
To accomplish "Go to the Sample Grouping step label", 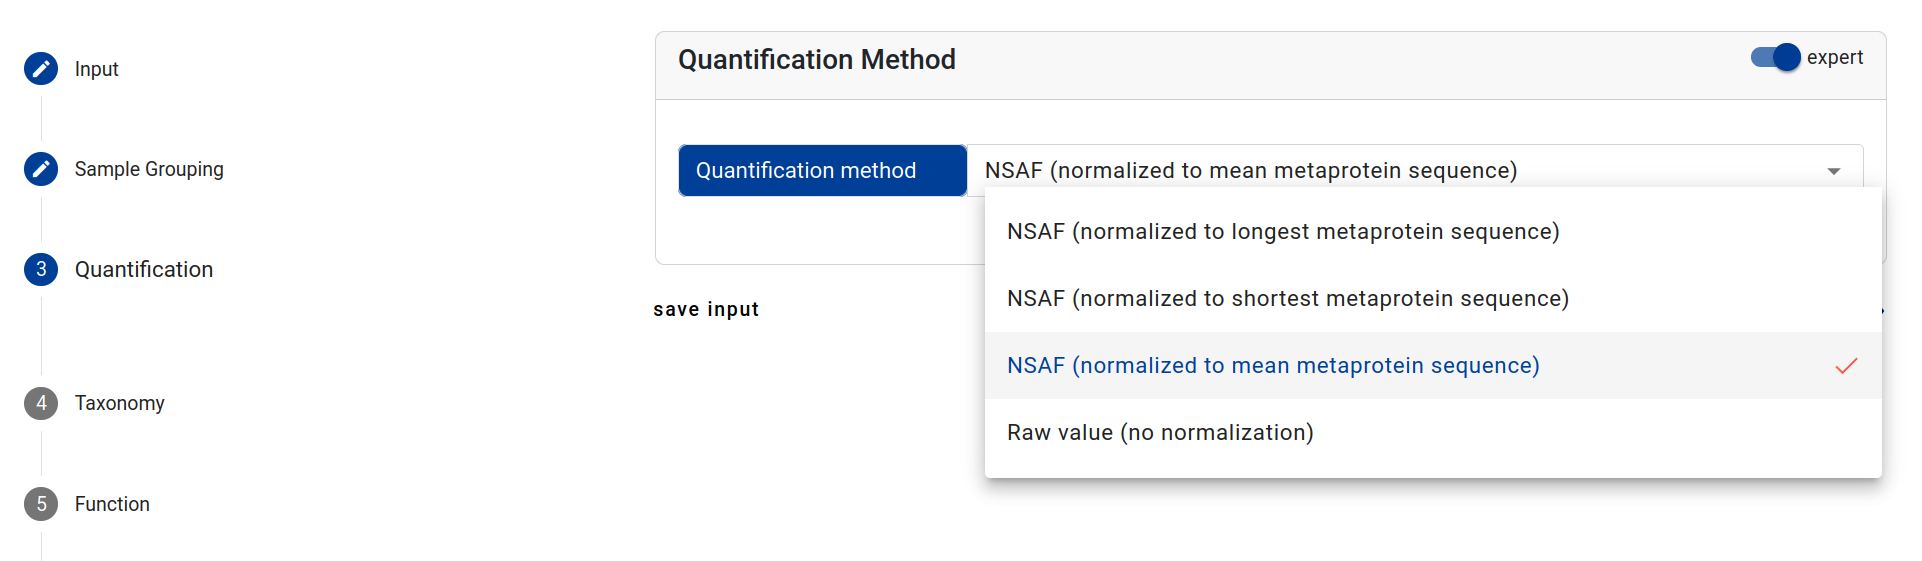I will click(x=149, y=169).
